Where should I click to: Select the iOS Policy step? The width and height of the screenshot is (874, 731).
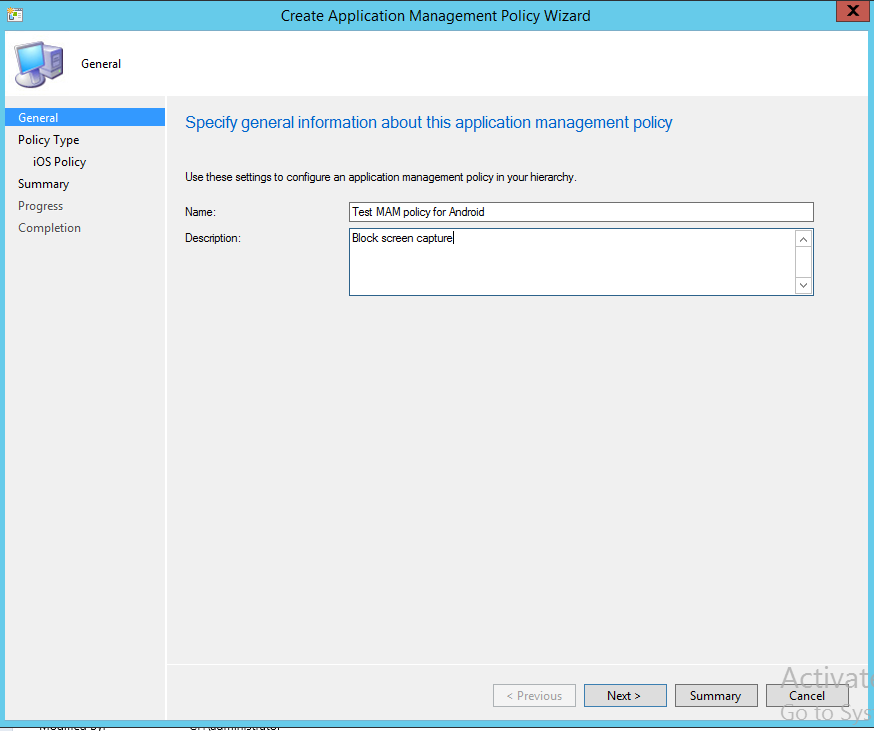(x=59, y=161)
